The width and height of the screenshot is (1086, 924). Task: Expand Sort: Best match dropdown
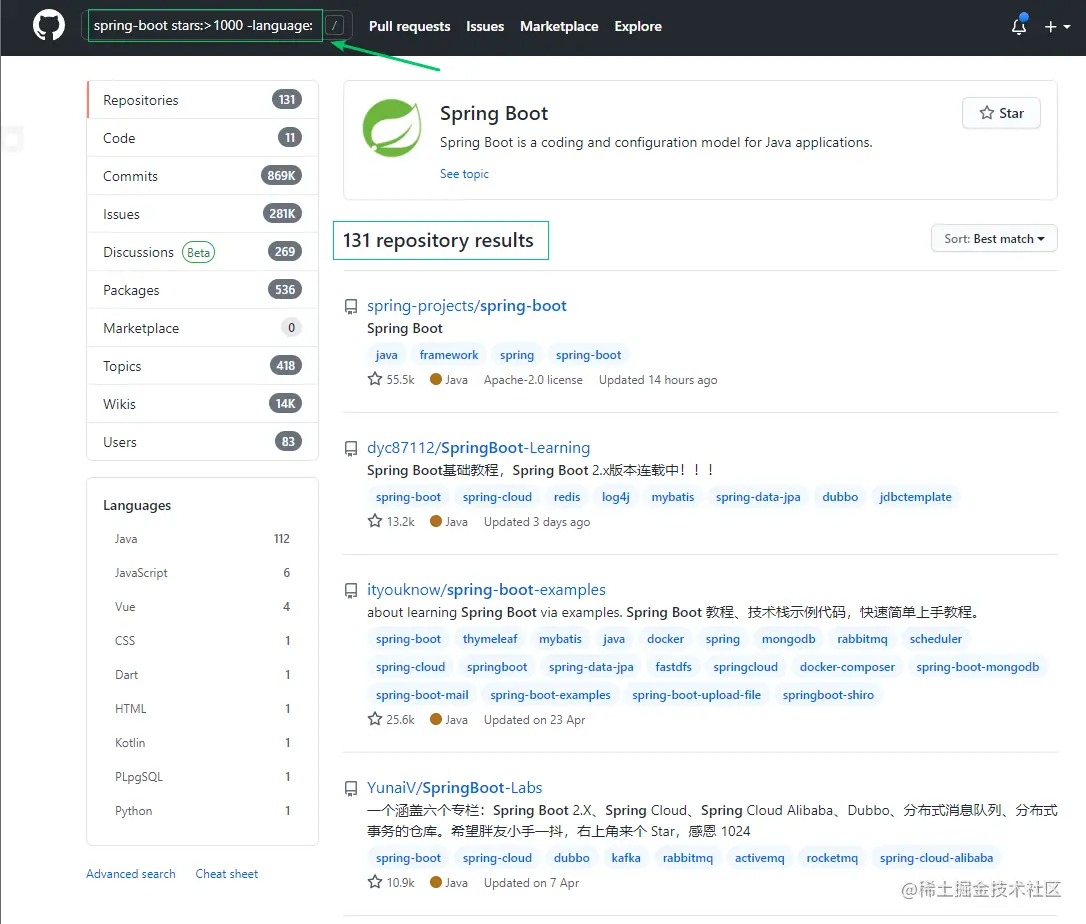pyautogui.click(x=994, y=238)
